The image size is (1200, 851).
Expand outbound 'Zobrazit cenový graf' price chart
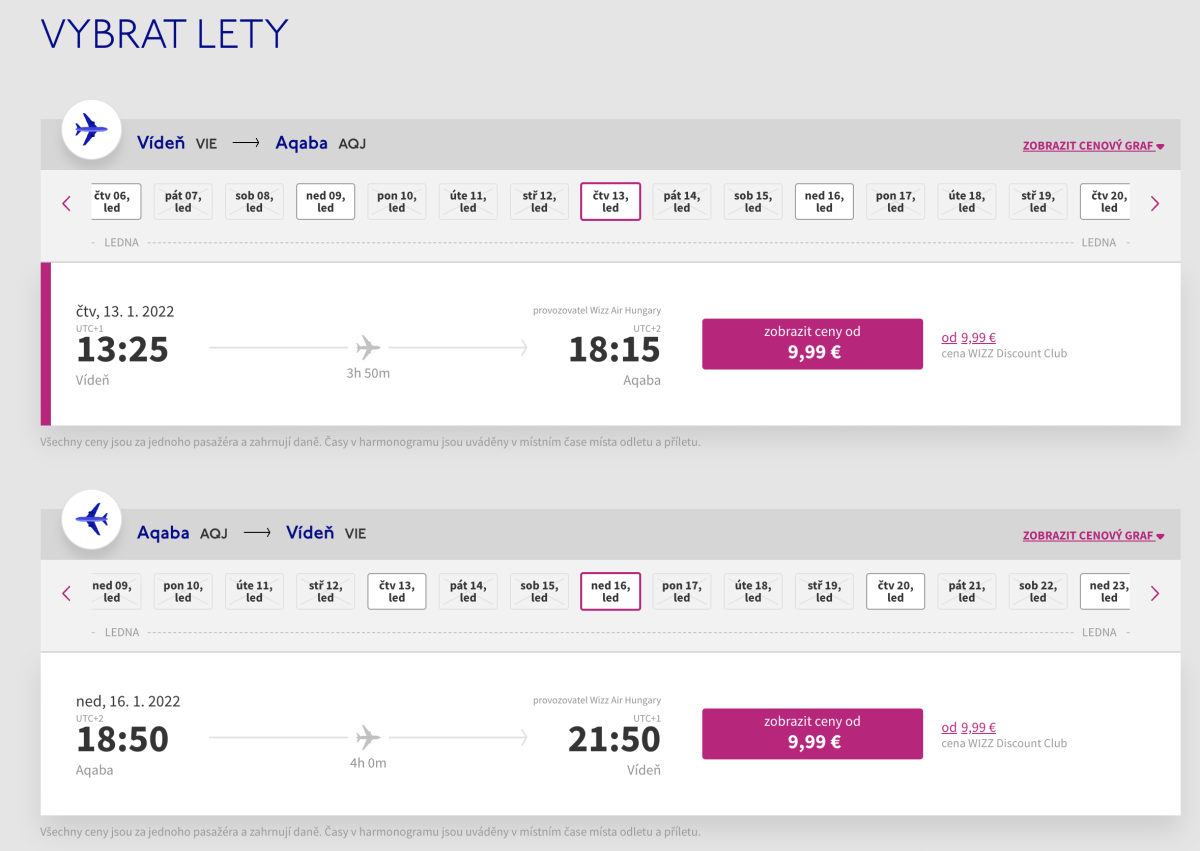click(x=1093, y=146)
